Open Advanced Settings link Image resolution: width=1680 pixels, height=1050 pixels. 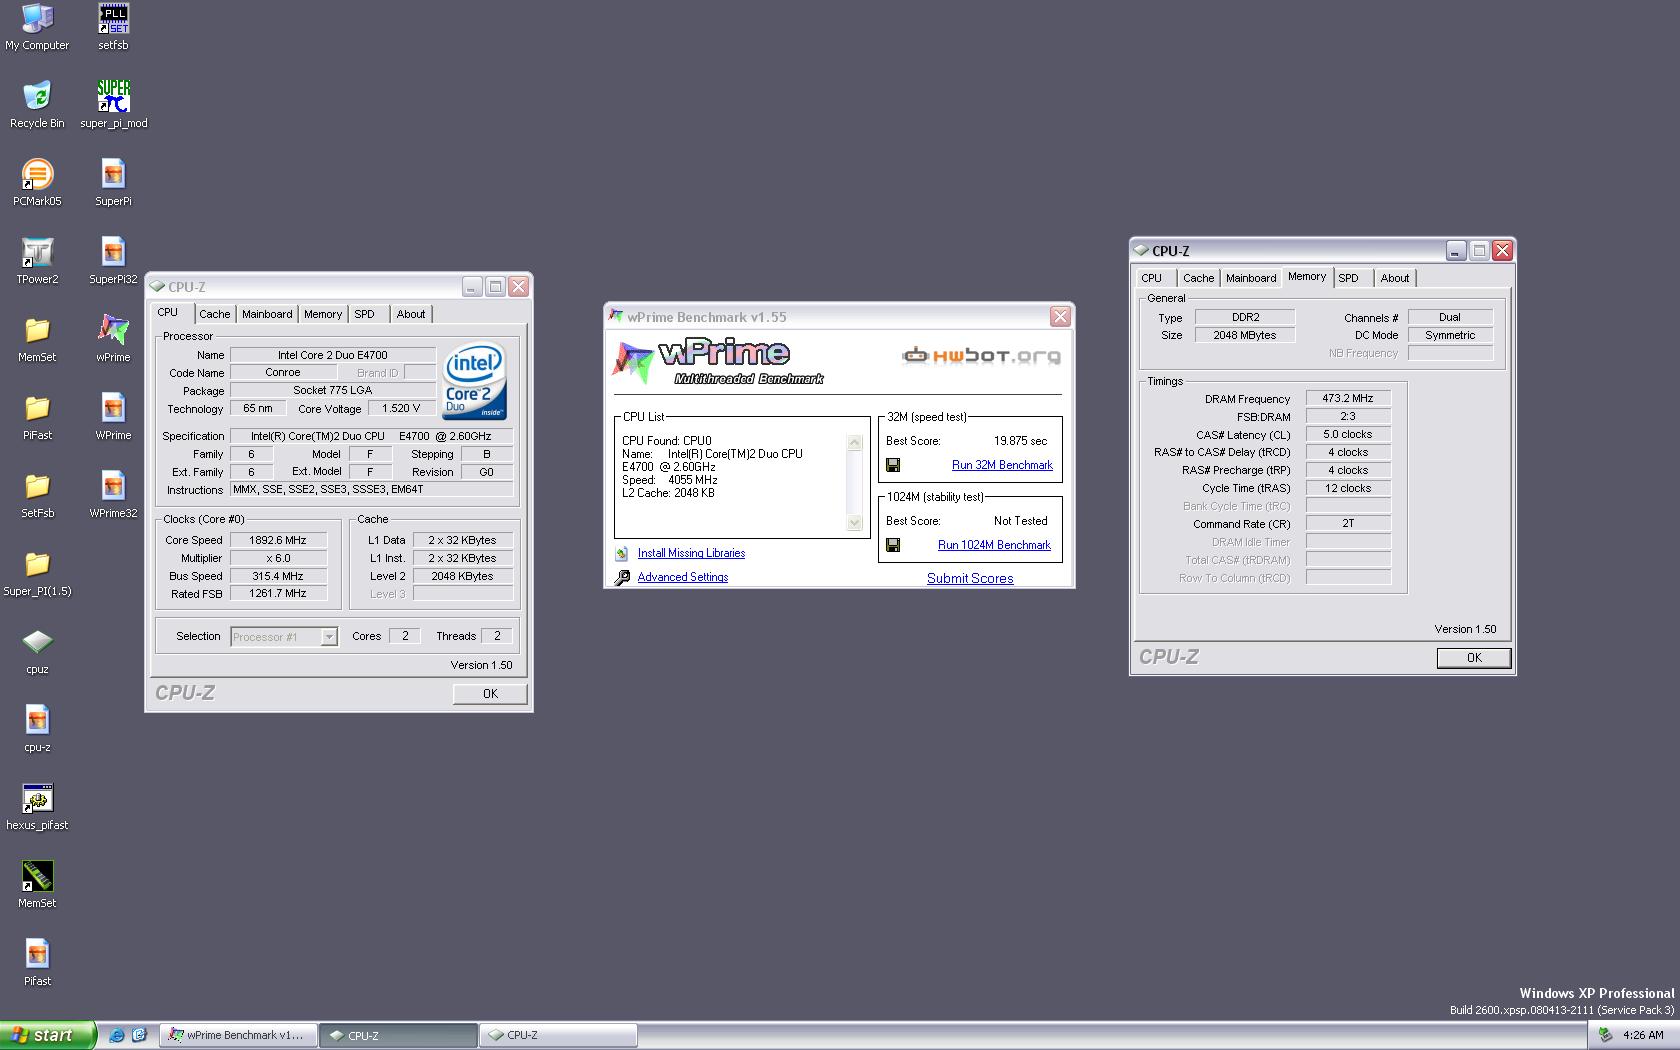pos(683,577)
